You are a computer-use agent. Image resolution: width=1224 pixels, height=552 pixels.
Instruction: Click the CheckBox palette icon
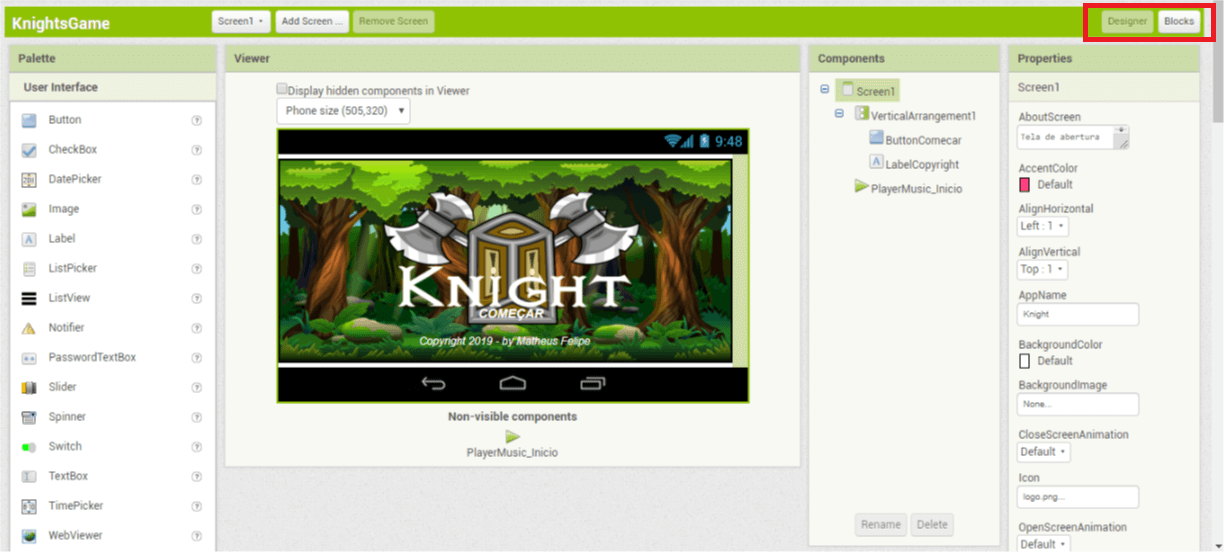pos(29,150)
